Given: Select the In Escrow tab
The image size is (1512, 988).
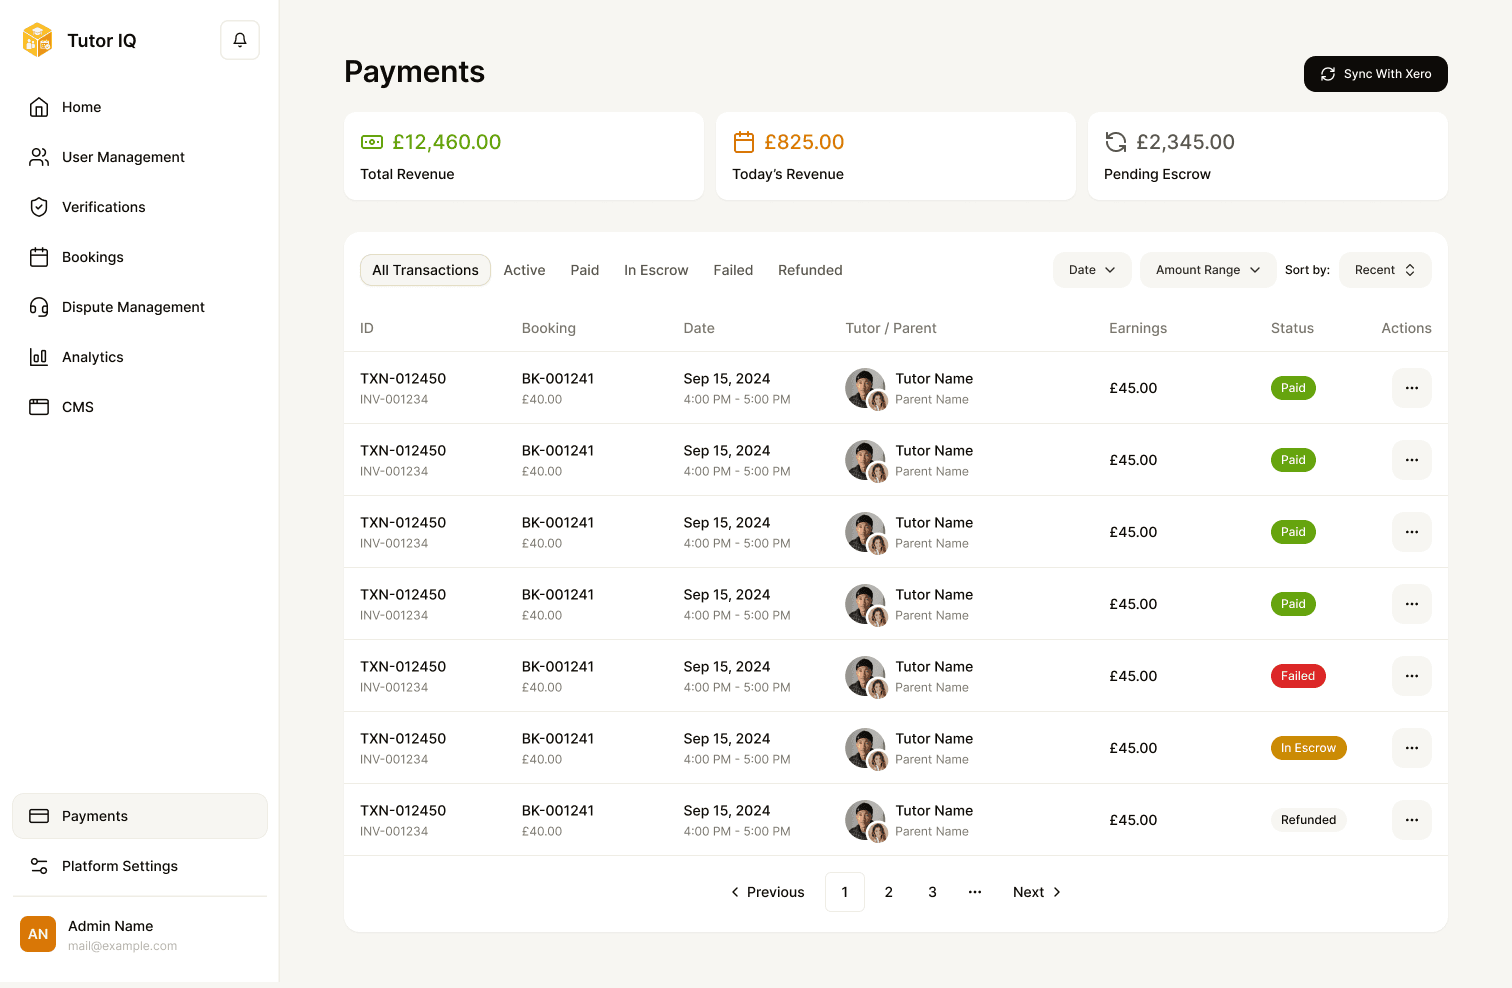Looking at the screenshot, I should 656,270.
